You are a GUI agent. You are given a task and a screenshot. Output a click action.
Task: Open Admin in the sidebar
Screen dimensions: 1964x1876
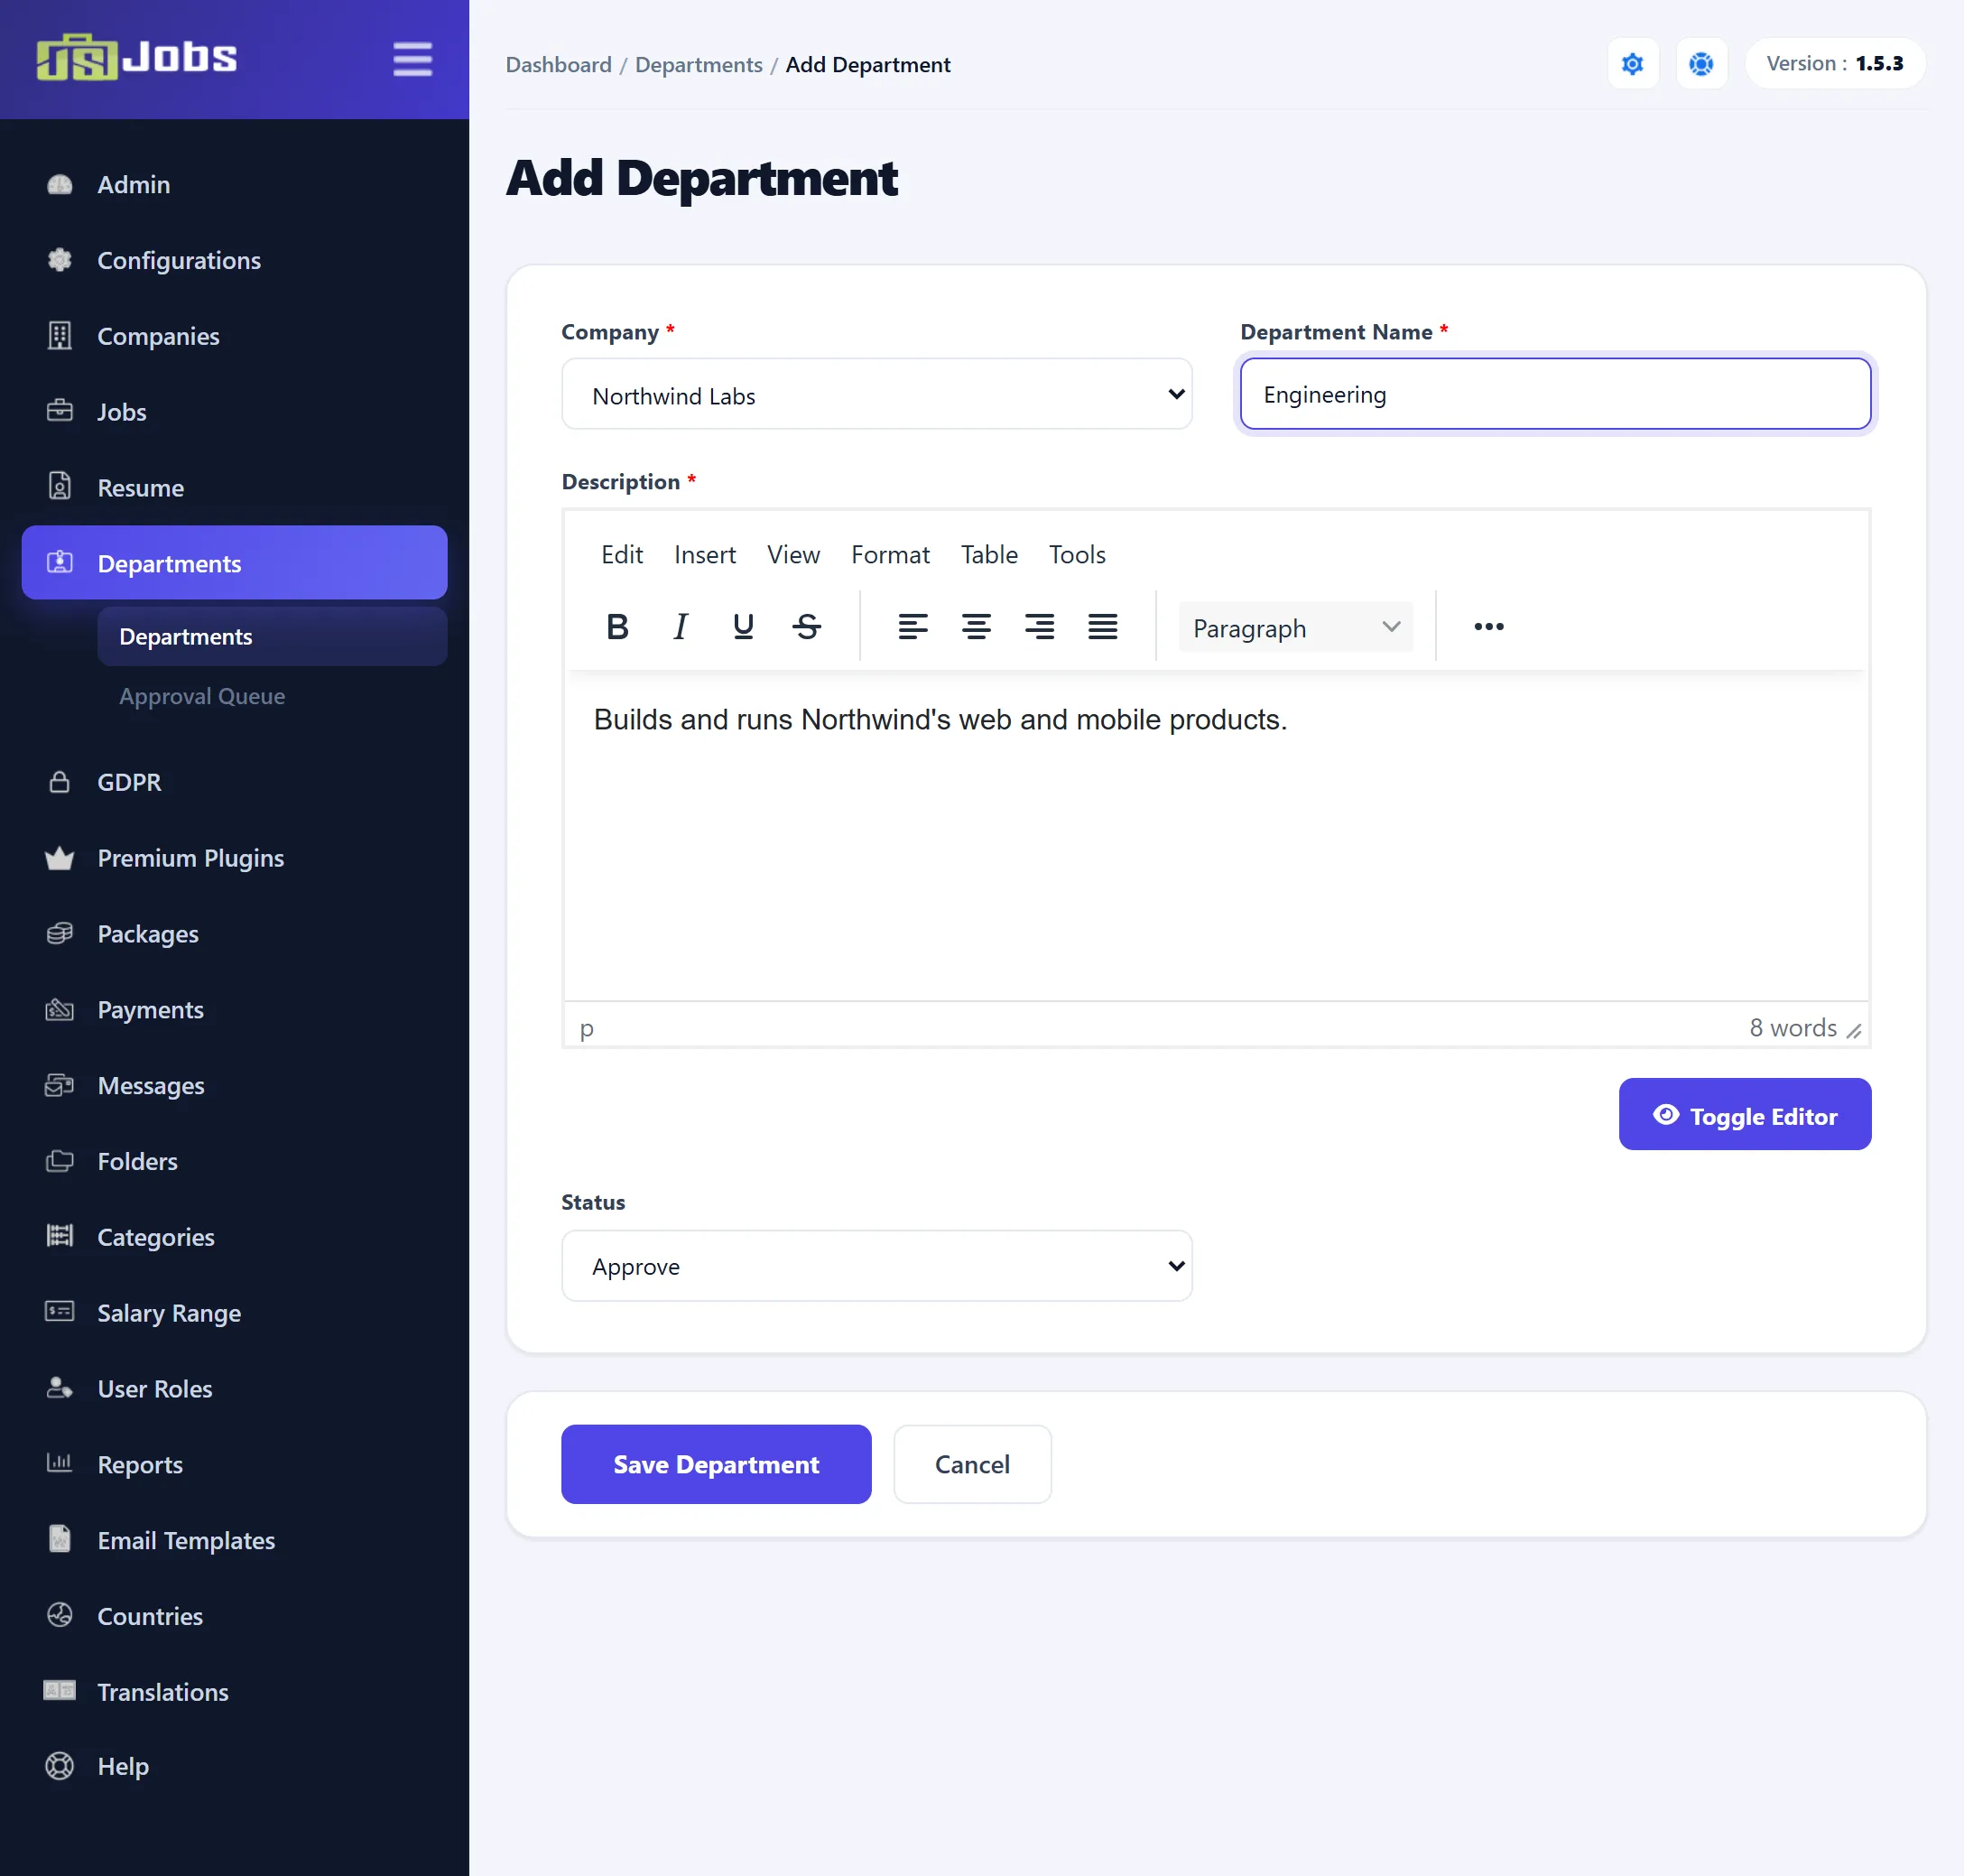click(234, 185)
